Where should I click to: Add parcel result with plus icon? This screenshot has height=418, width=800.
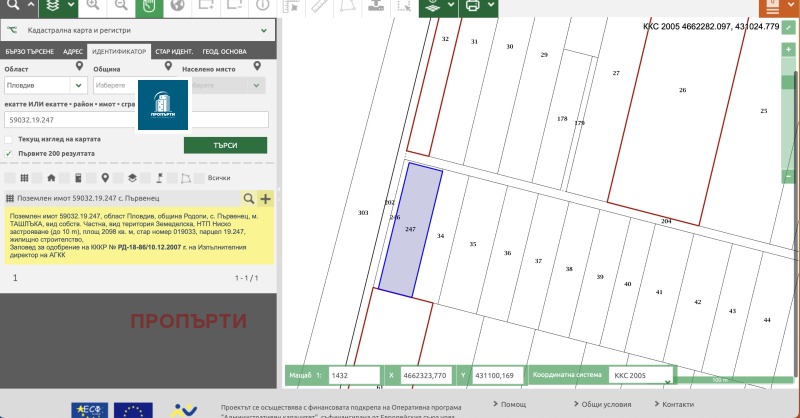[x=265, y=199]
